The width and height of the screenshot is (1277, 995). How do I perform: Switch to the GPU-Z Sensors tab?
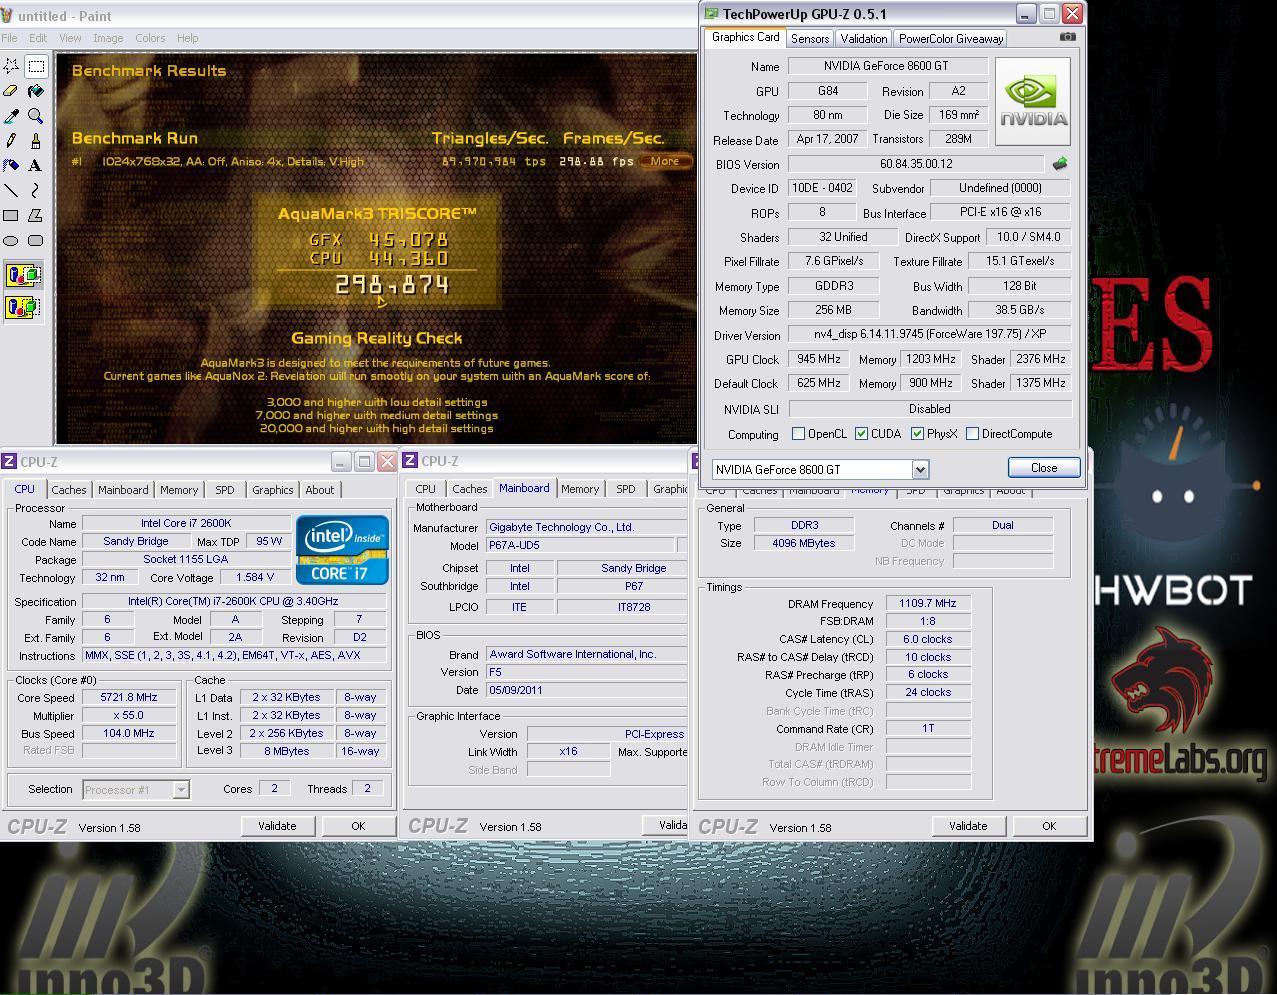click(x=809, y=39)
